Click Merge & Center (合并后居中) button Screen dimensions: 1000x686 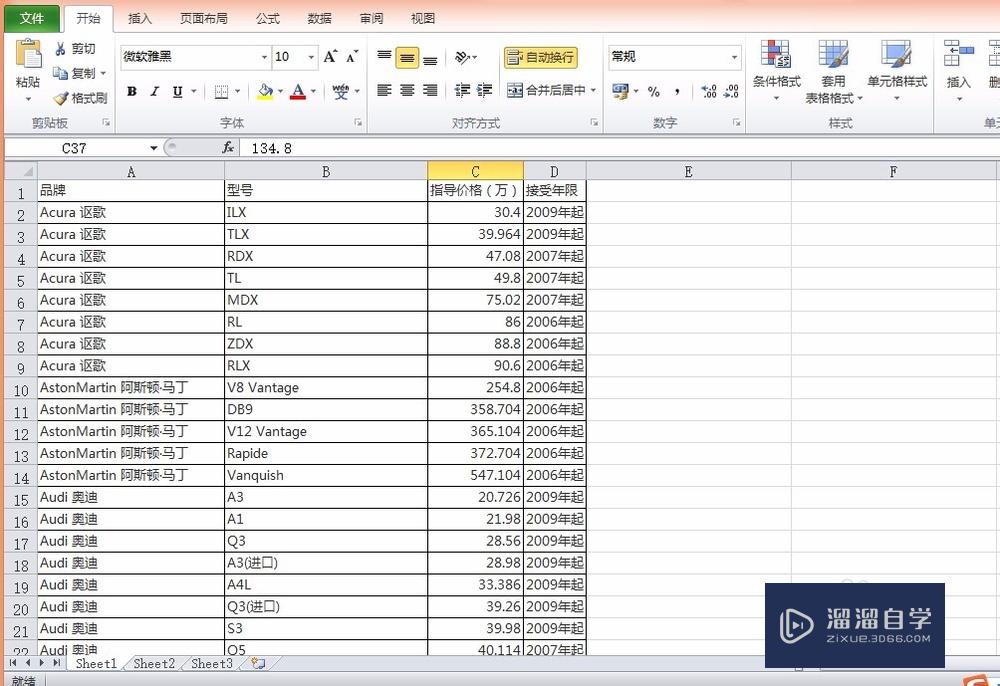click(547, 91)
